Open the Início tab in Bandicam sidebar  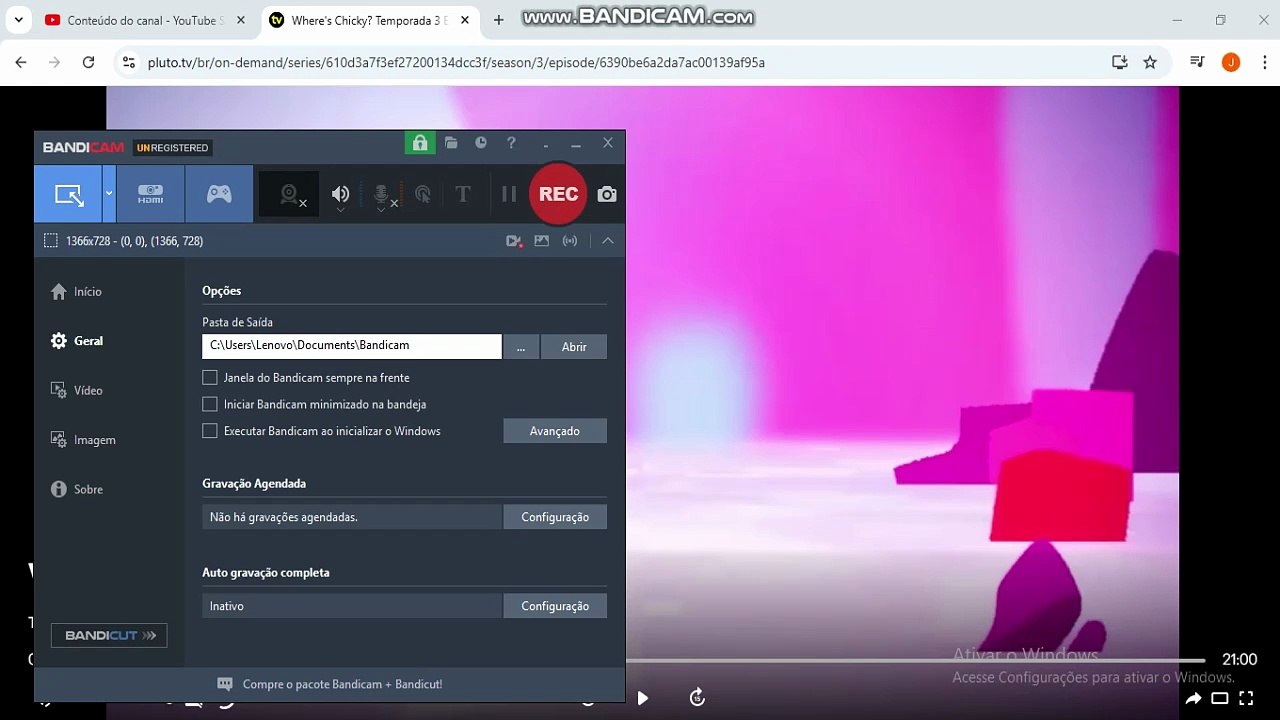(76, 292)
